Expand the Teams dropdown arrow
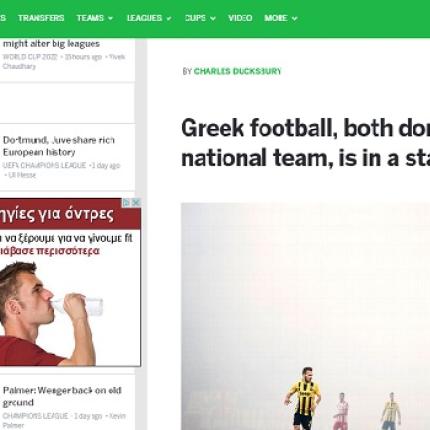Image resolution: width=430 pixels, height=430 pixels. (x=110, y=18)
